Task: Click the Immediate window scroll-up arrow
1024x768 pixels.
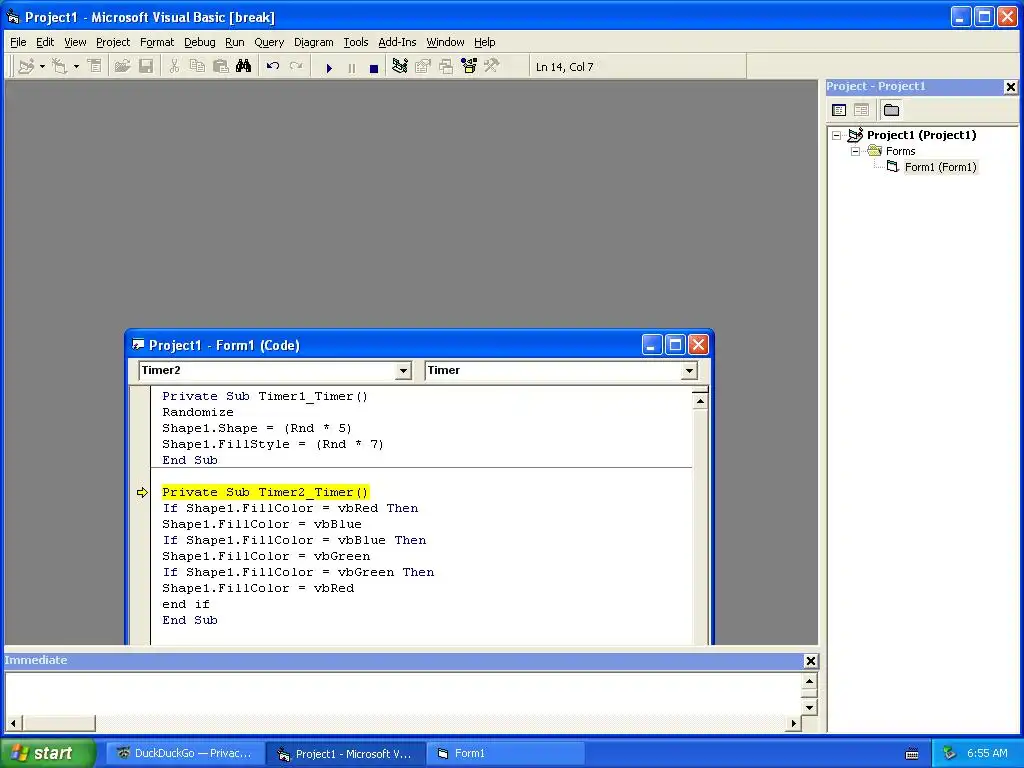Action: point(809,682)
